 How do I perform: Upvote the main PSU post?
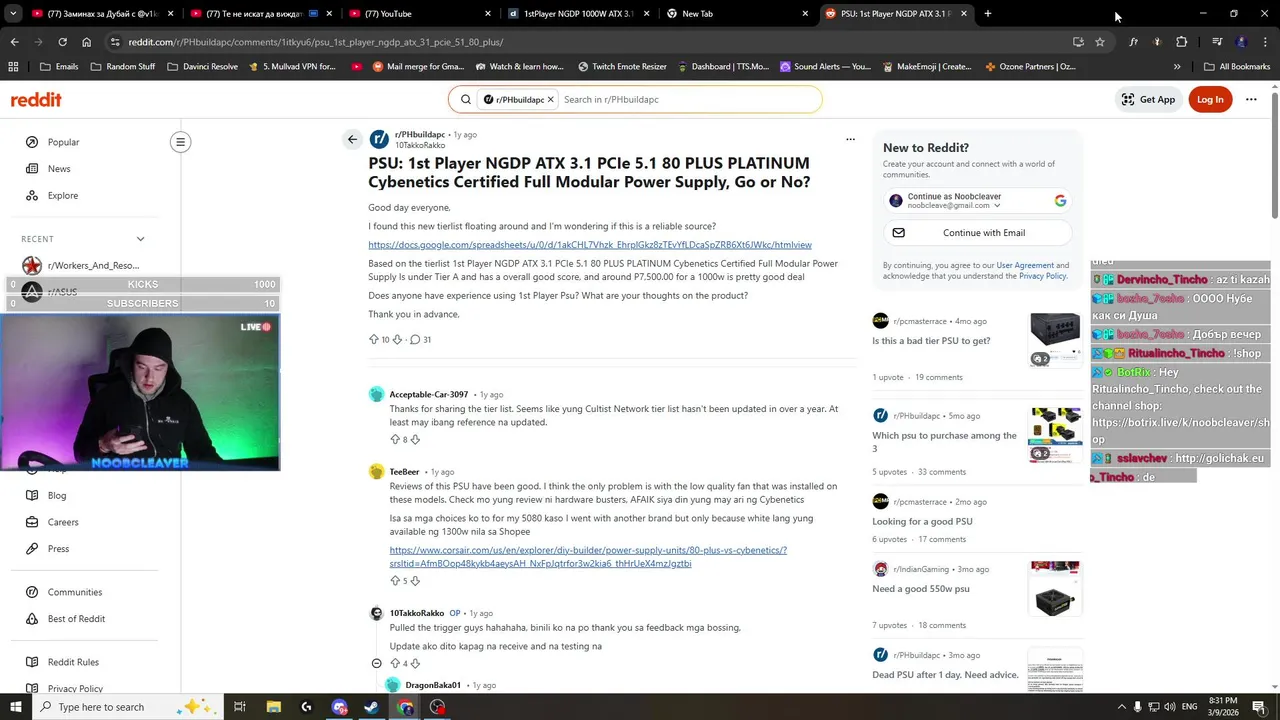click(x=374, y=340)
